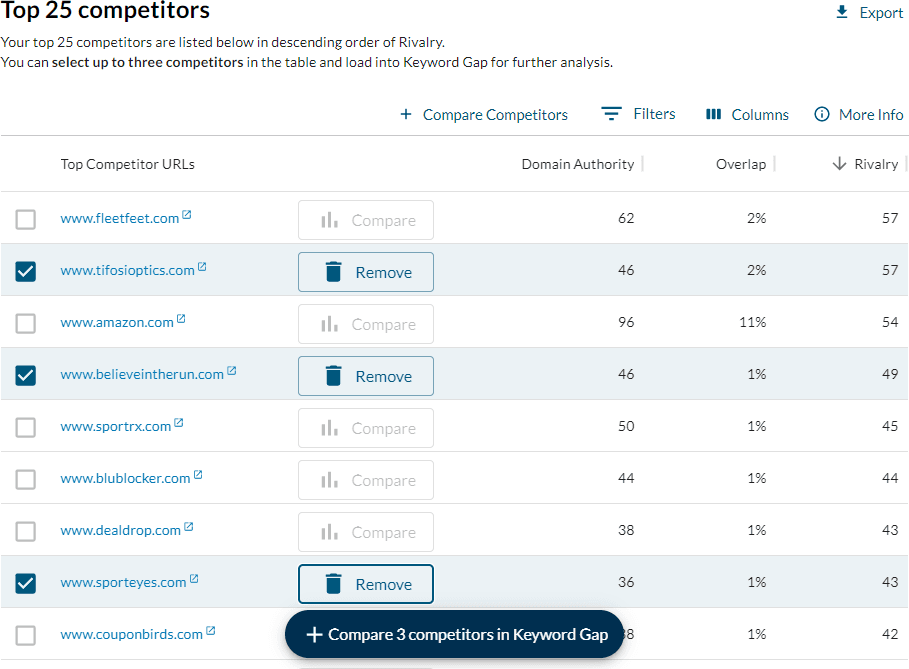This screenshot has height=669, width=909.
Task: Uncheck the www.tifosioptics.com checkbox
Action: (26, 271)
